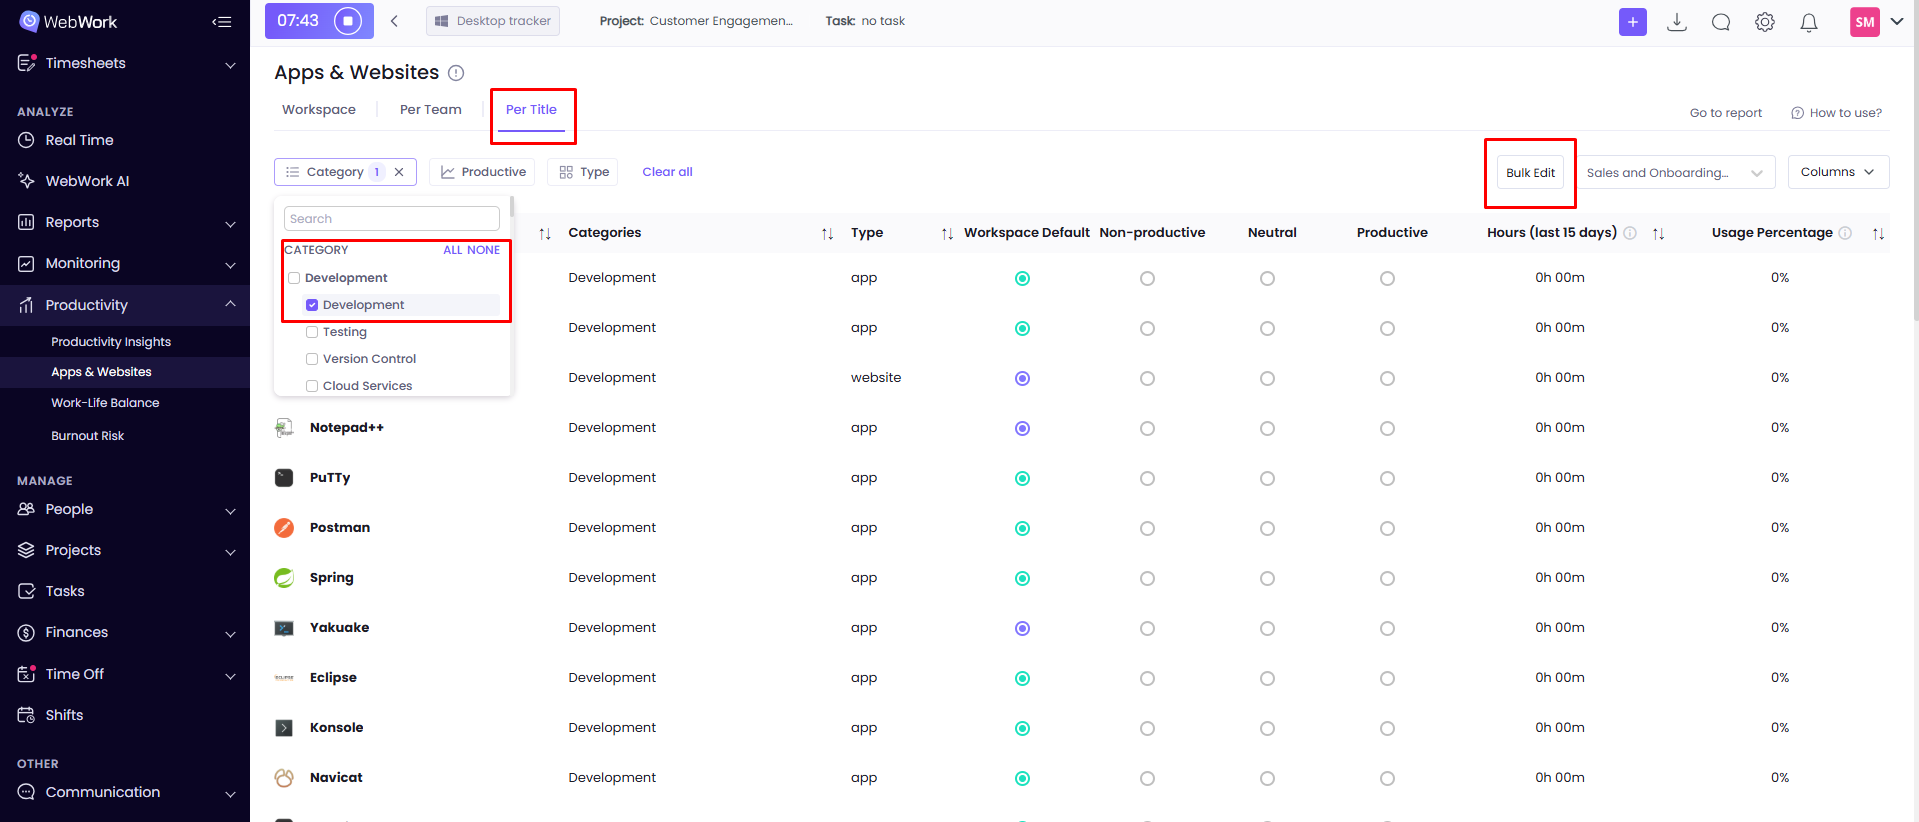Set Postman to Productive
This screenshot has height=822, width=1919.
click(x=1387, y=528)
